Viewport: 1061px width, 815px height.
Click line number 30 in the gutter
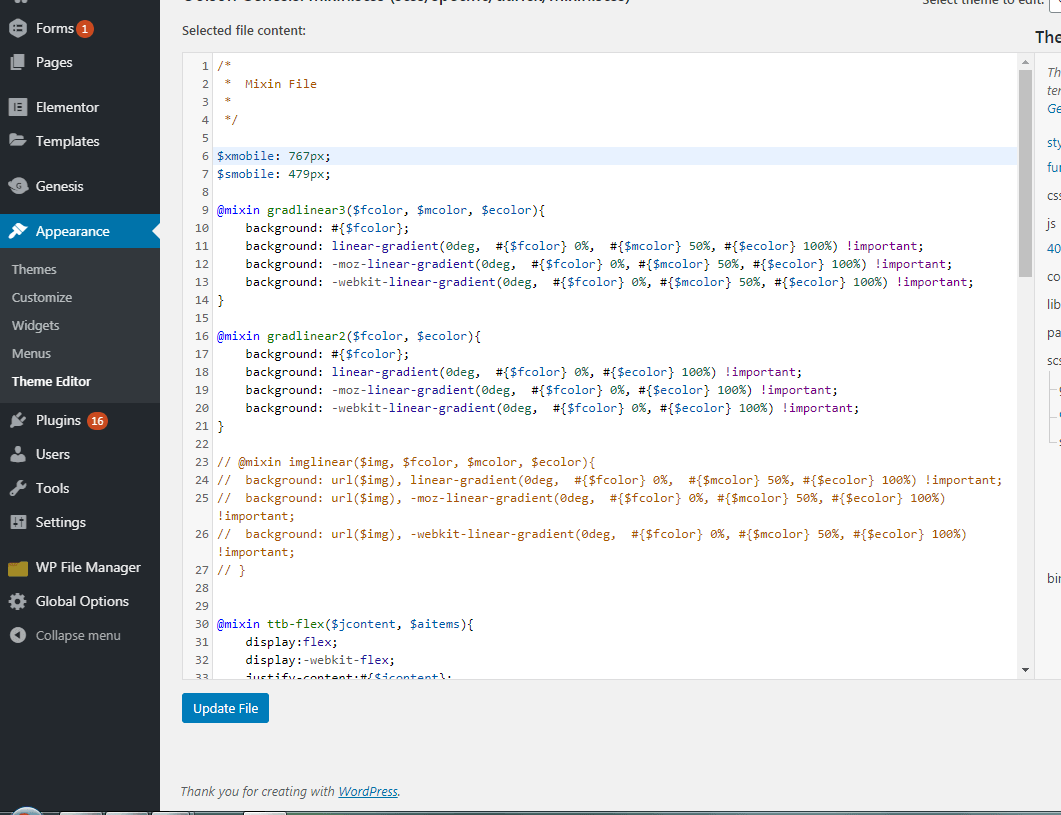tap(202, 624)
